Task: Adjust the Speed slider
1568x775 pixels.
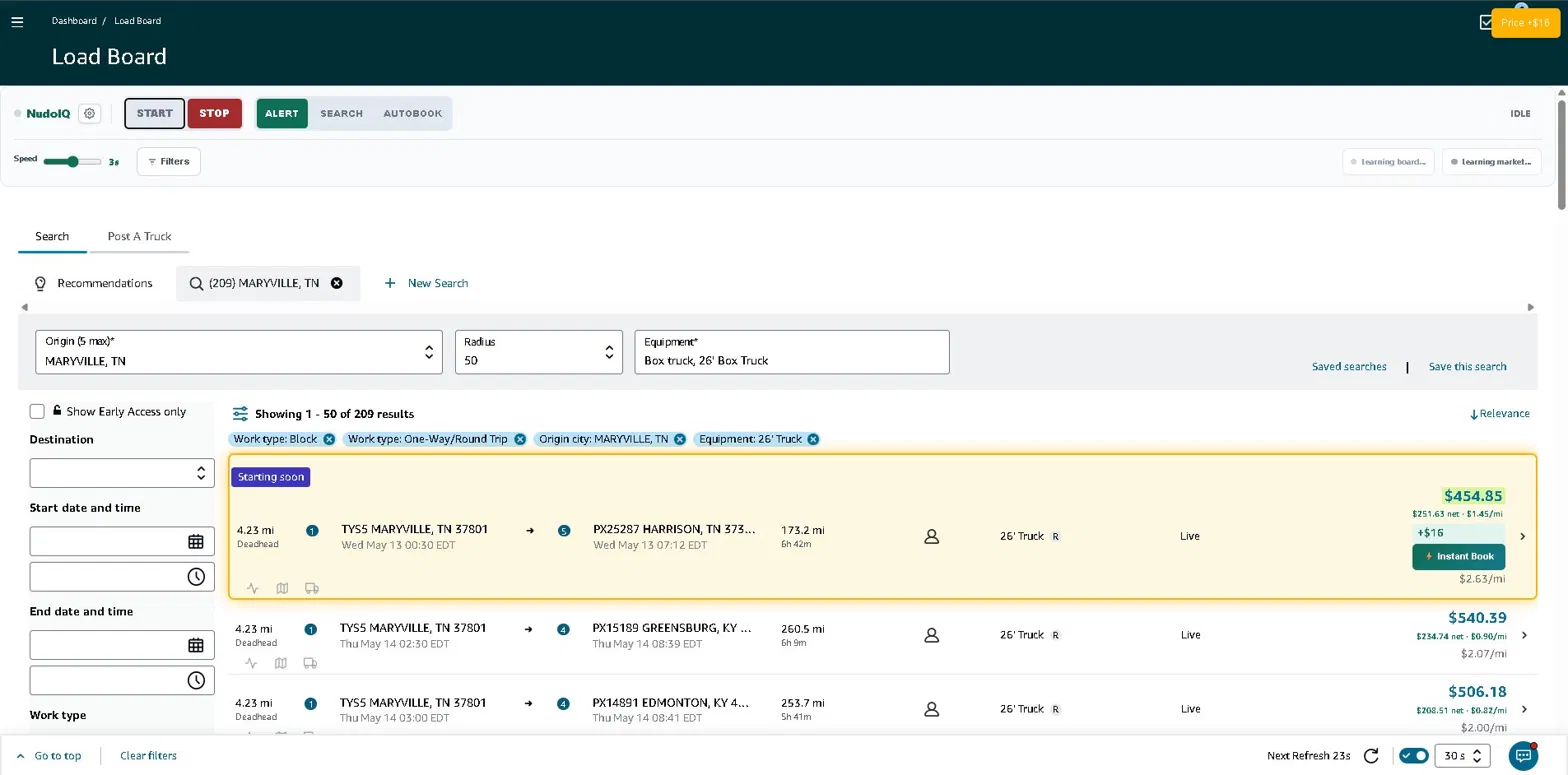Action: tap(73, 161)
